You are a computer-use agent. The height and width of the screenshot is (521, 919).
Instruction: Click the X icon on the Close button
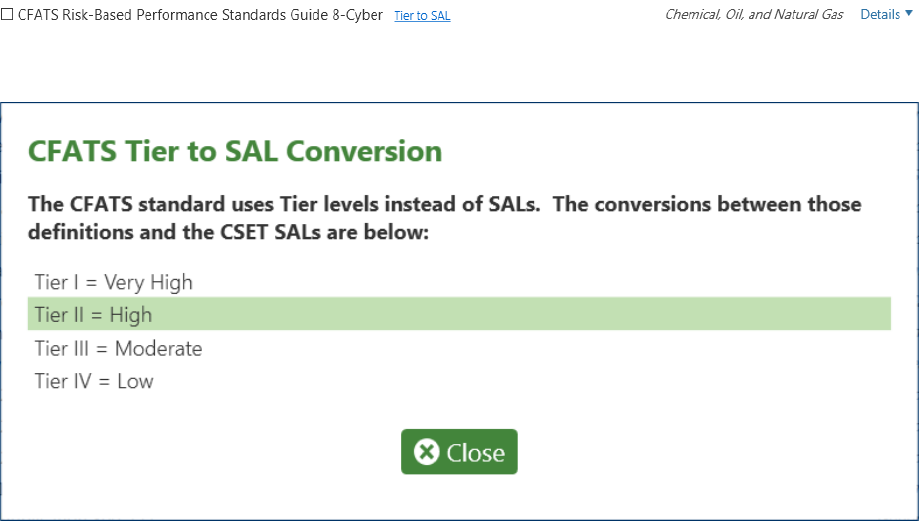point(427,452)
